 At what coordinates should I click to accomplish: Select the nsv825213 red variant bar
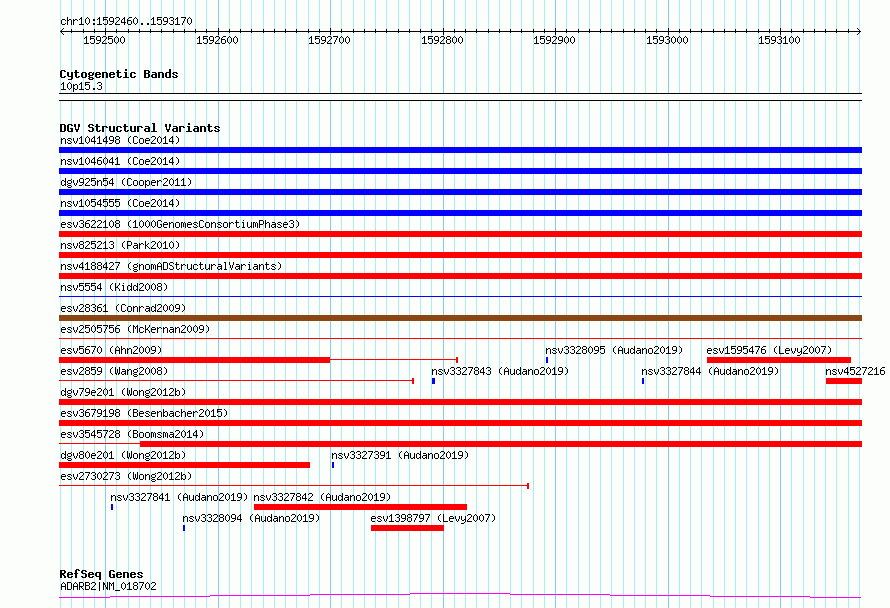[460, 255]
